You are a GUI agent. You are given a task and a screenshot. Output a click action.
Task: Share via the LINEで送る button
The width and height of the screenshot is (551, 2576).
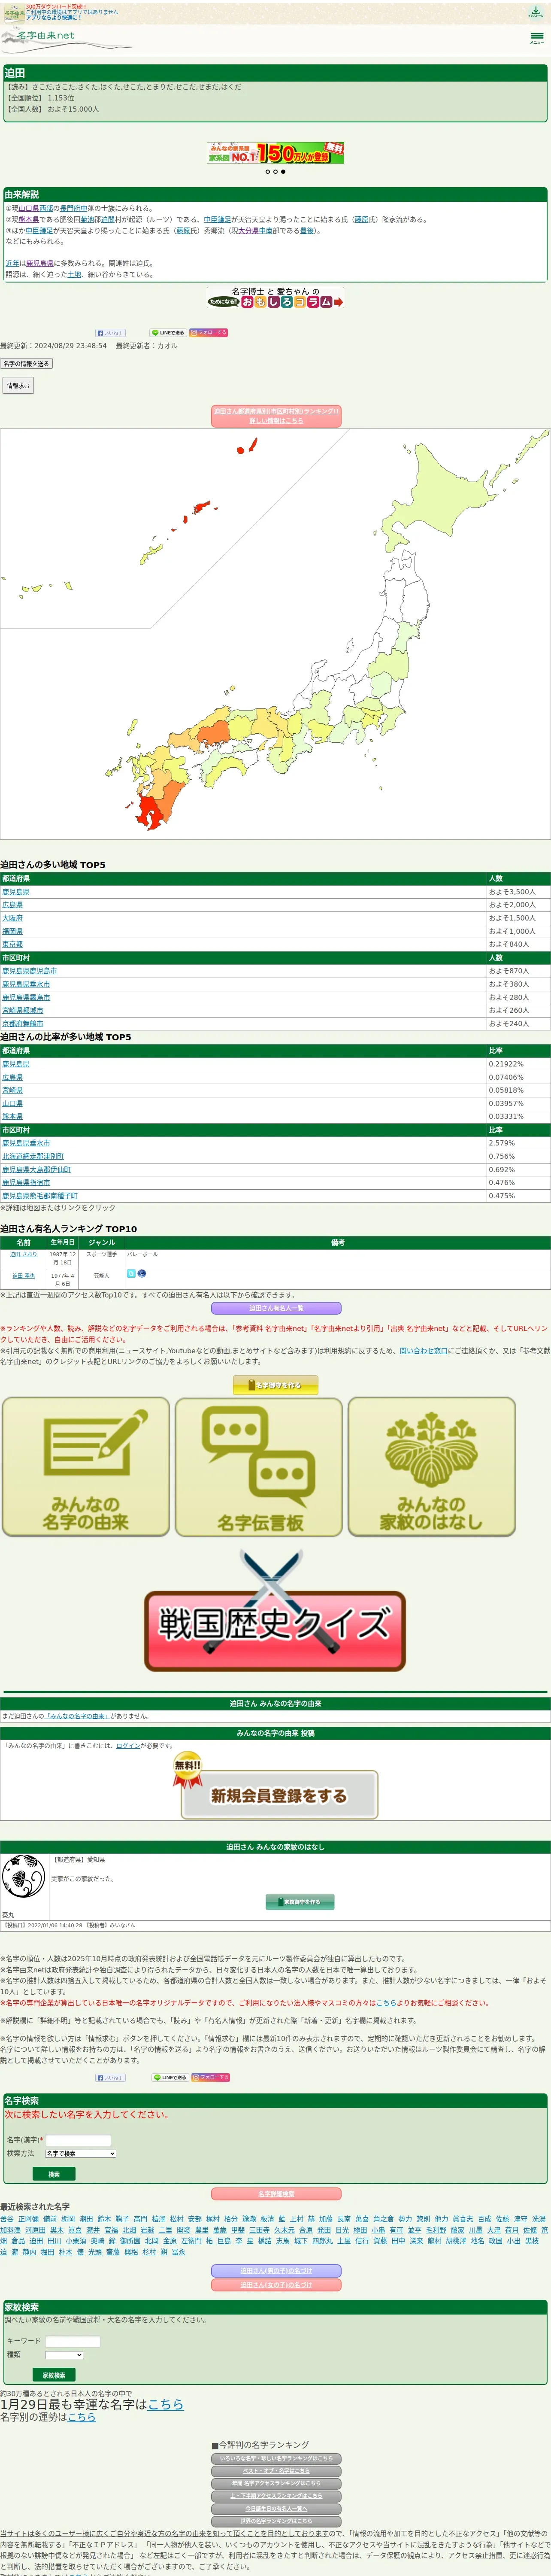pyautogui.click(x=168, y=333)
